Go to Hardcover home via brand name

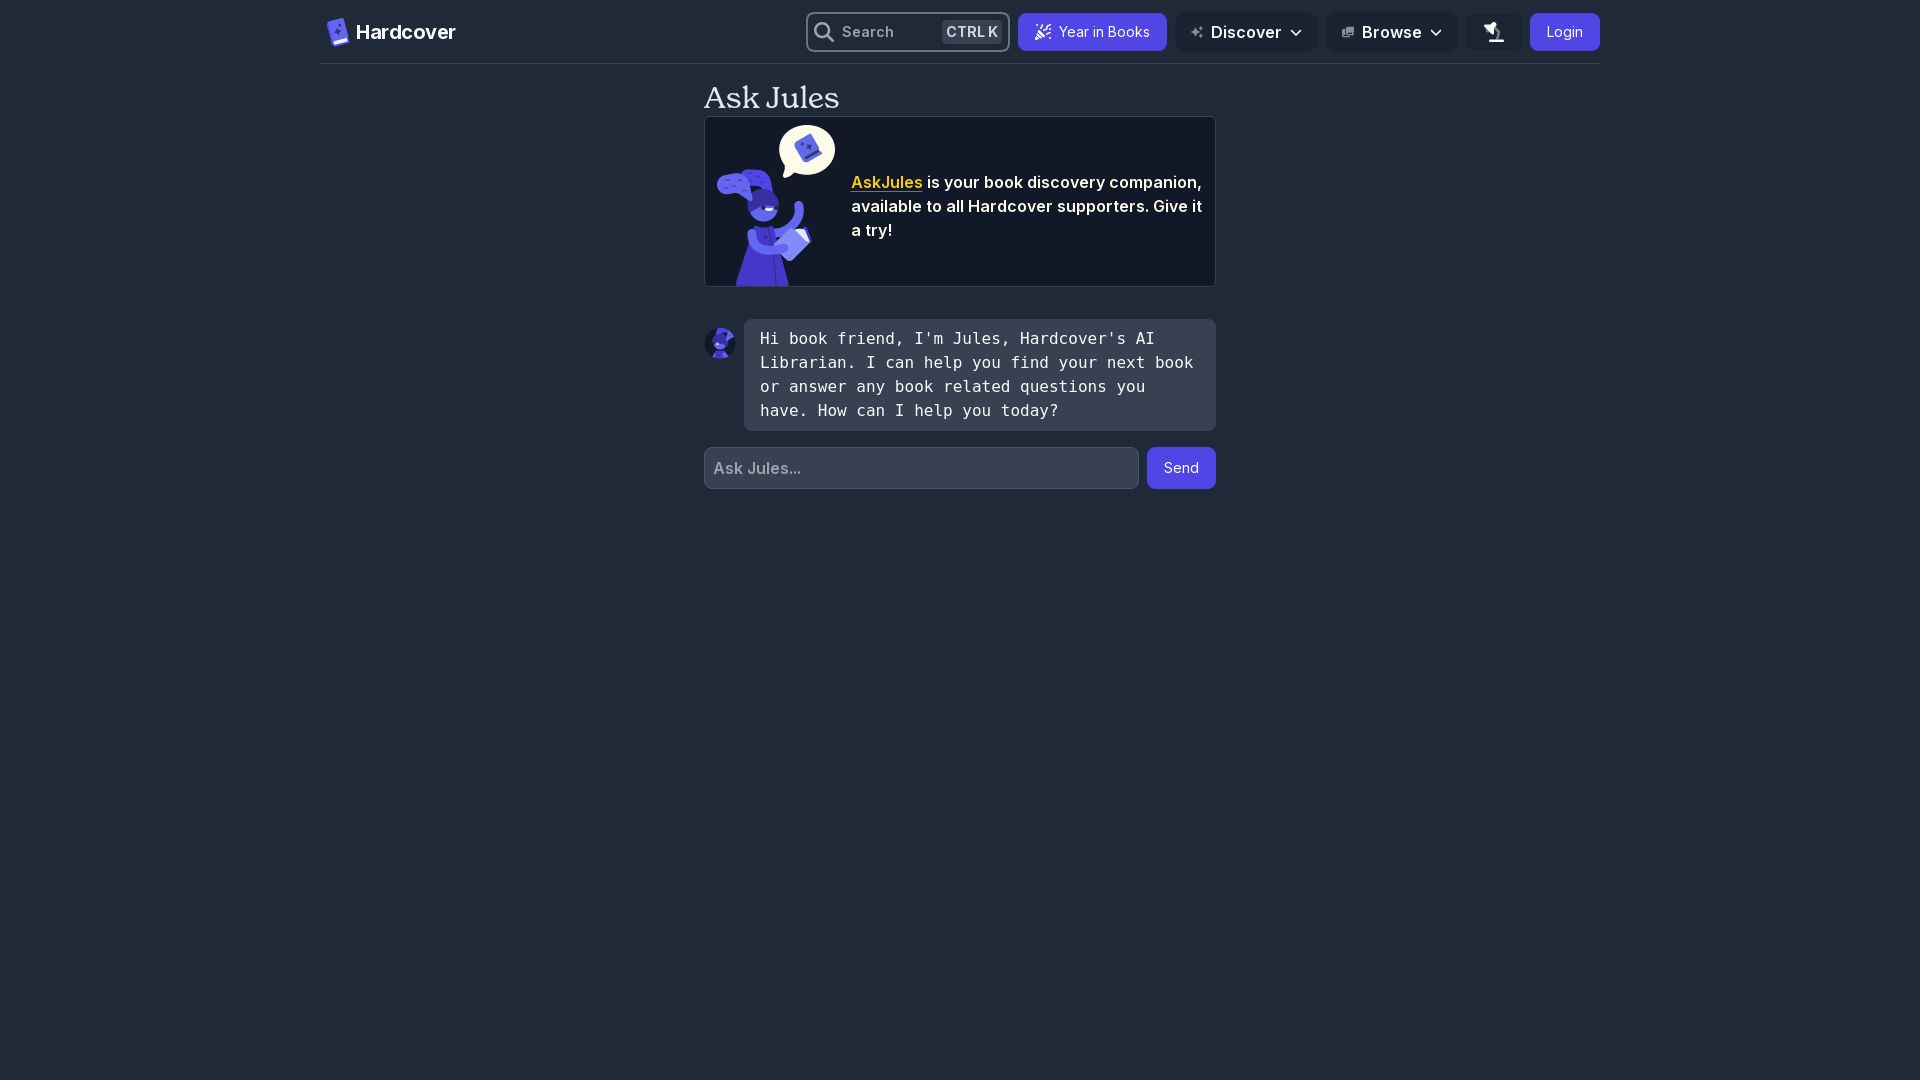click(x=405, y=32)
